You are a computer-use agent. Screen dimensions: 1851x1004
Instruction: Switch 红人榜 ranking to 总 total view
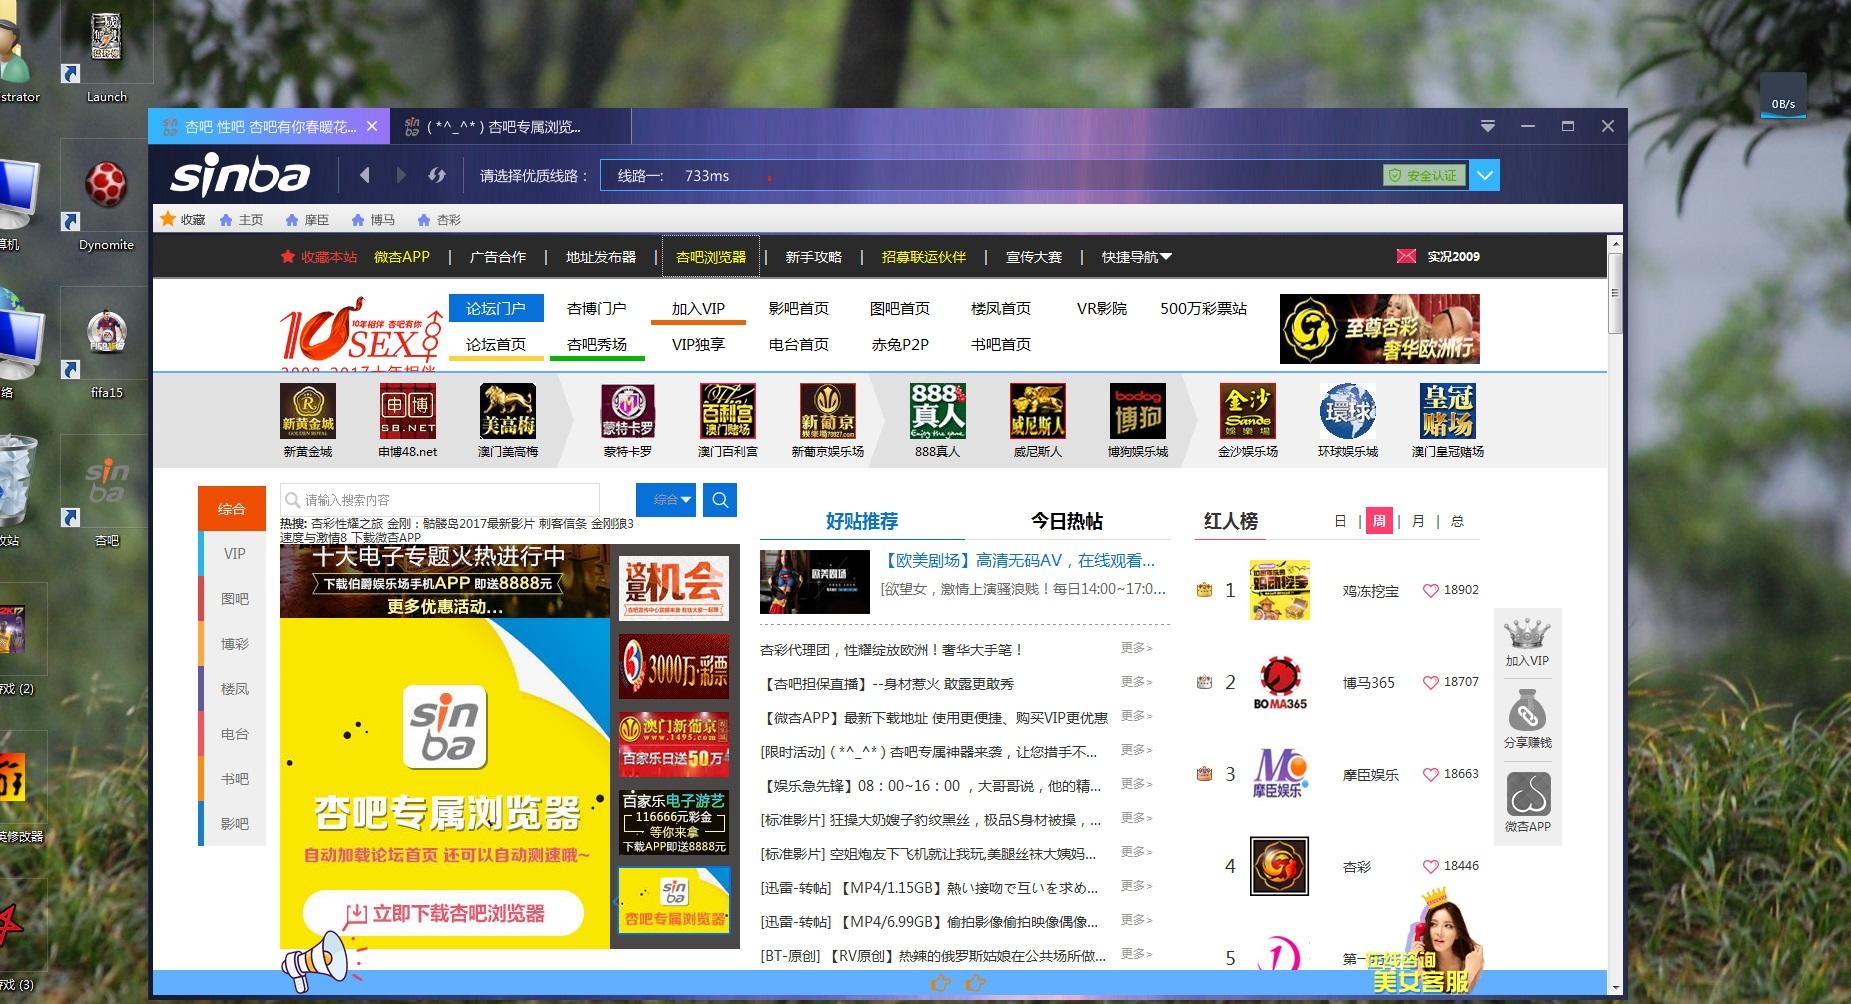tap(1459, 521)
